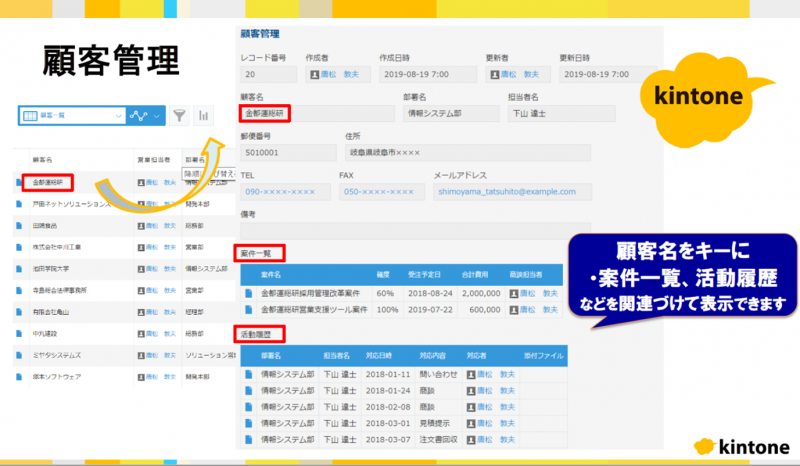Open 唐松 敦夫 link in 更新者 field
Image resolution: width=800 pixels, height=466 pixels.
(x=520, y=75)
